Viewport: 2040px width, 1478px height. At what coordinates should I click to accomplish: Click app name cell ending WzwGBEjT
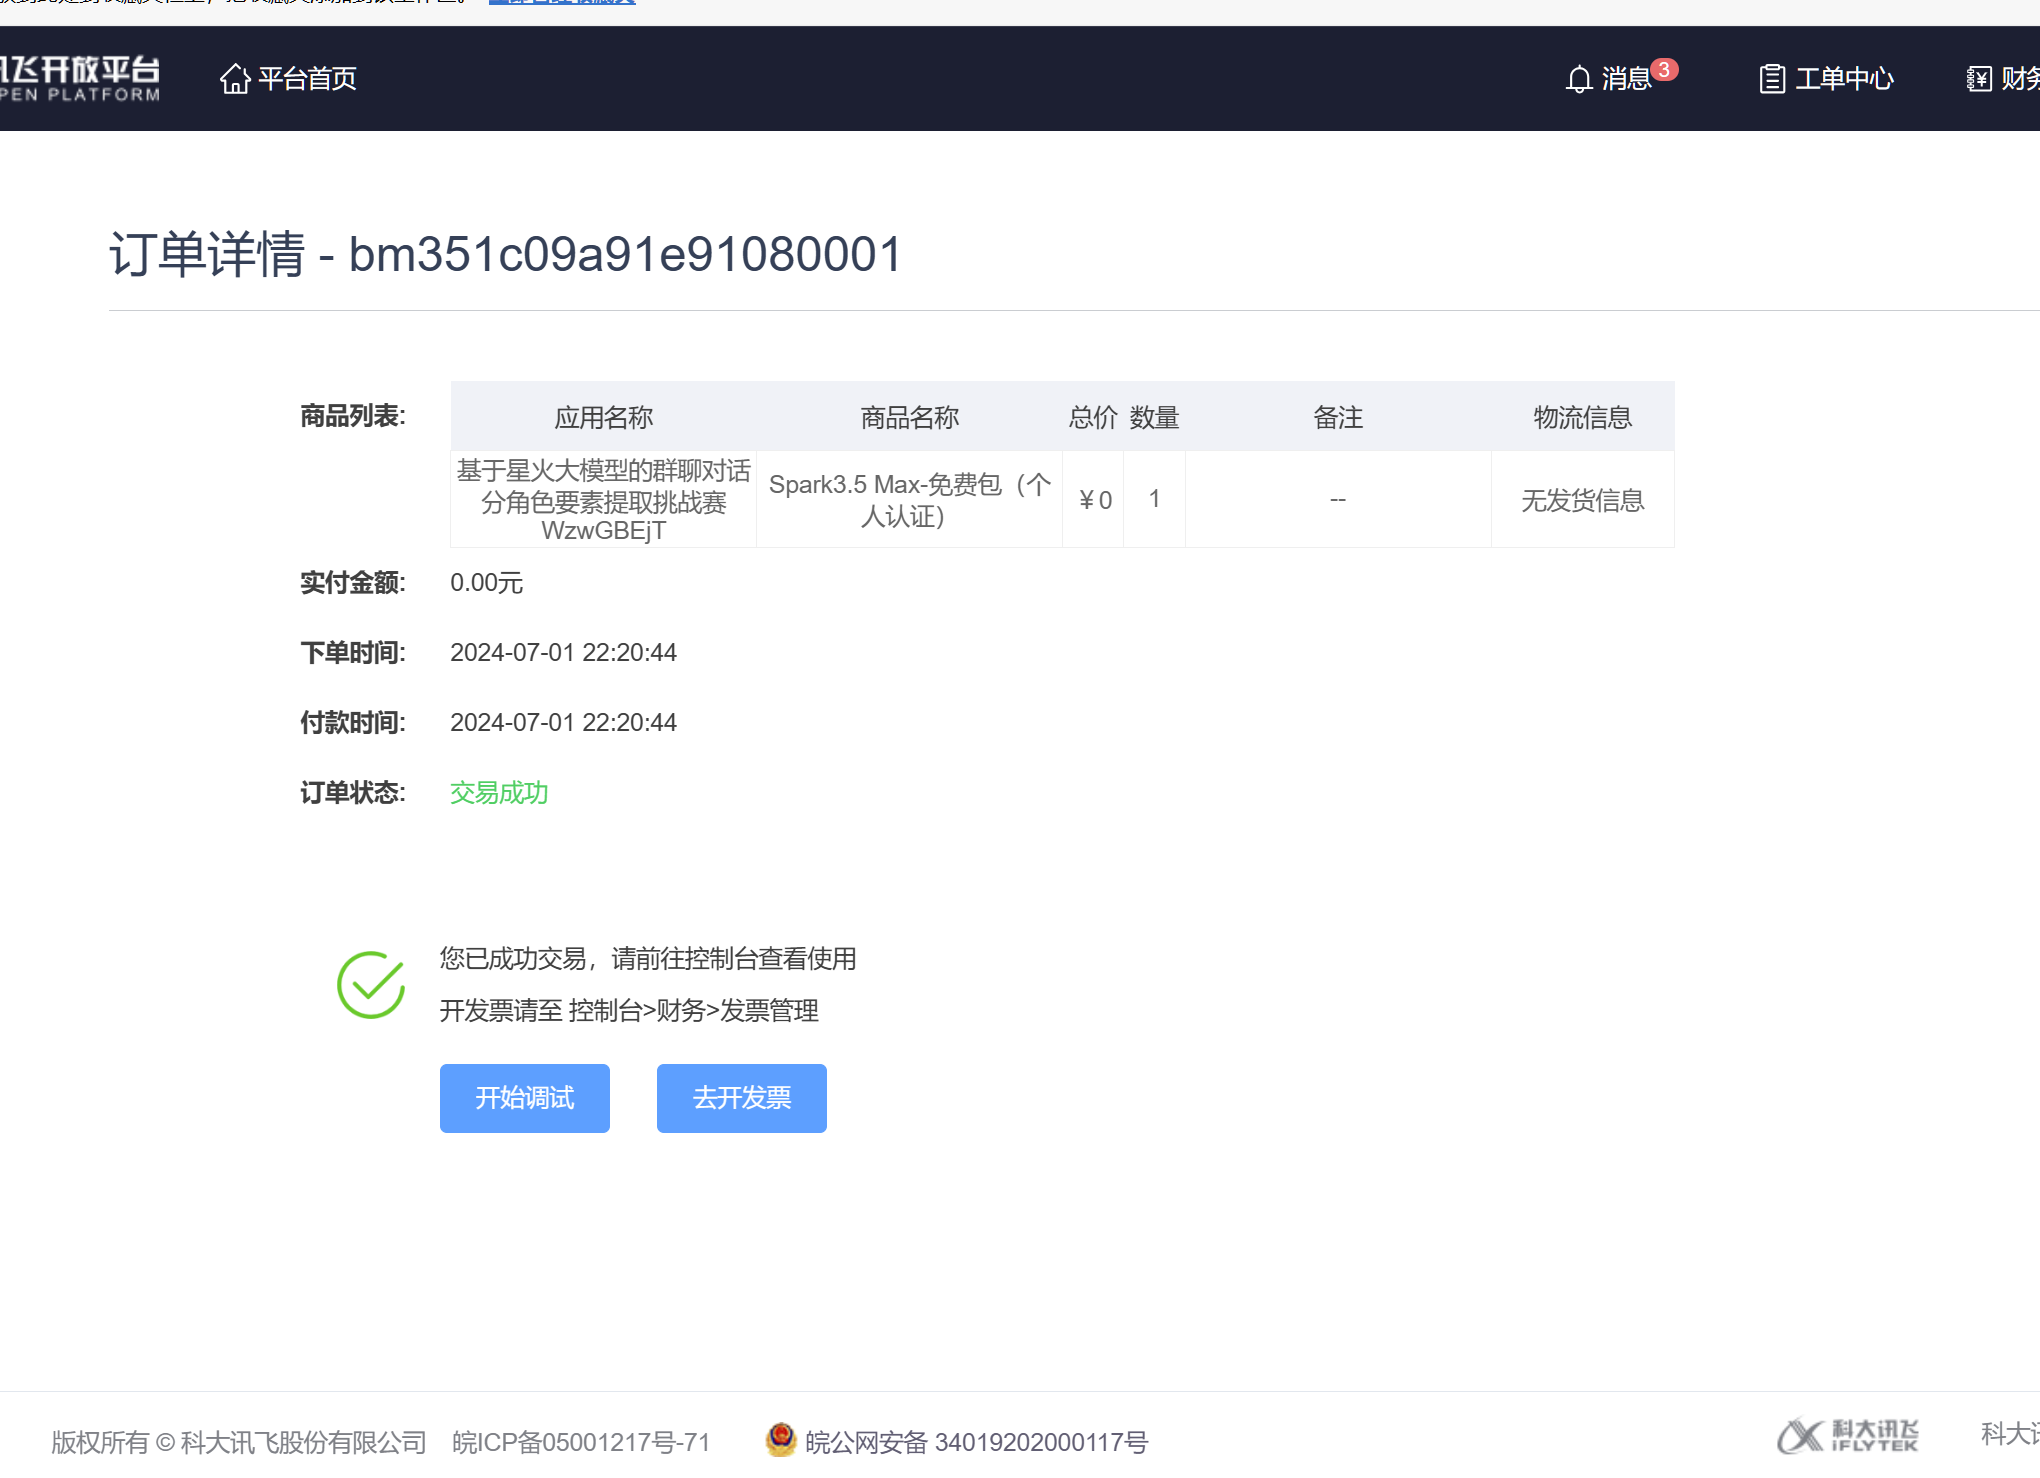(604, 499)
